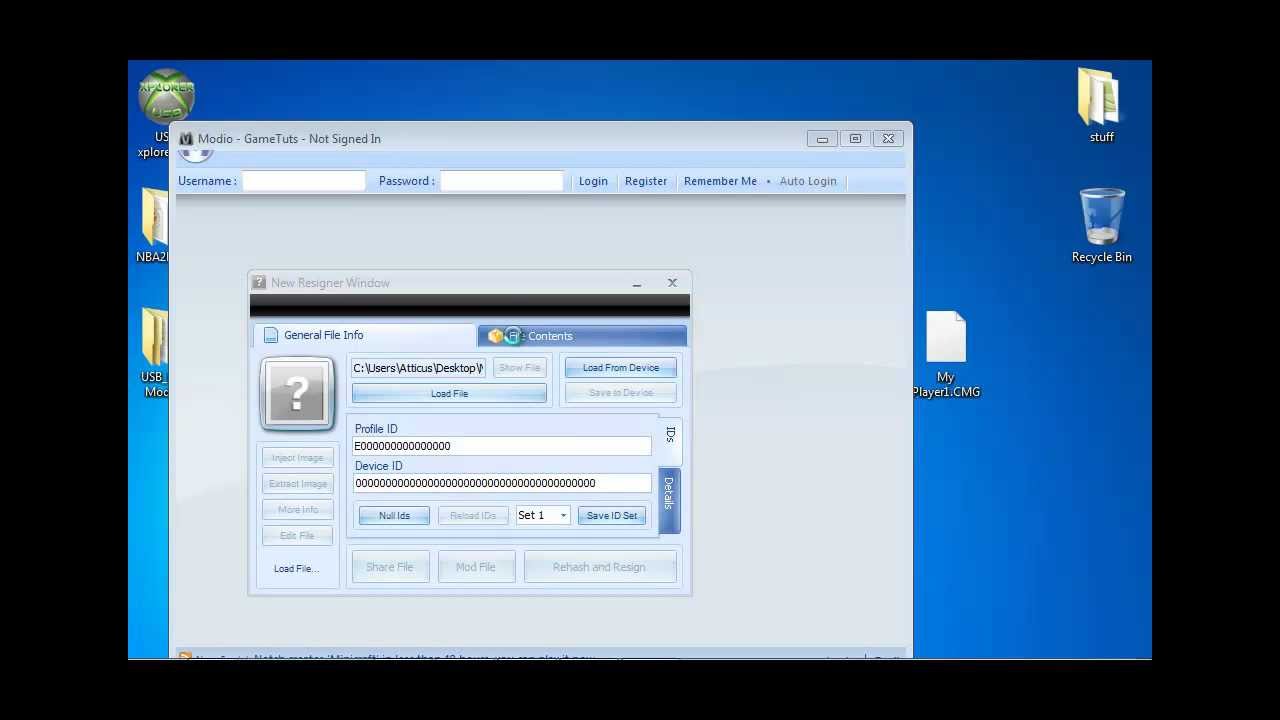The height and width of the screenshot is (720, 1280).
Task: Toggle Auto Login option
Action: (x=807, y=181)
